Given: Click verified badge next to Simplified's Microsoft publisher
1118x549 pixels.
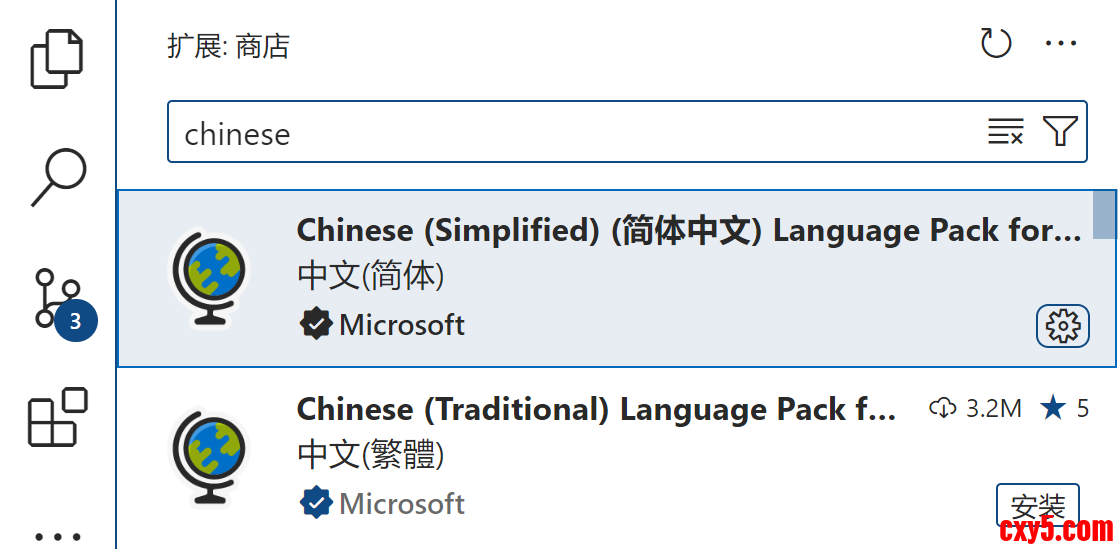Looking at the screenshot, I should tap(315, 324).
